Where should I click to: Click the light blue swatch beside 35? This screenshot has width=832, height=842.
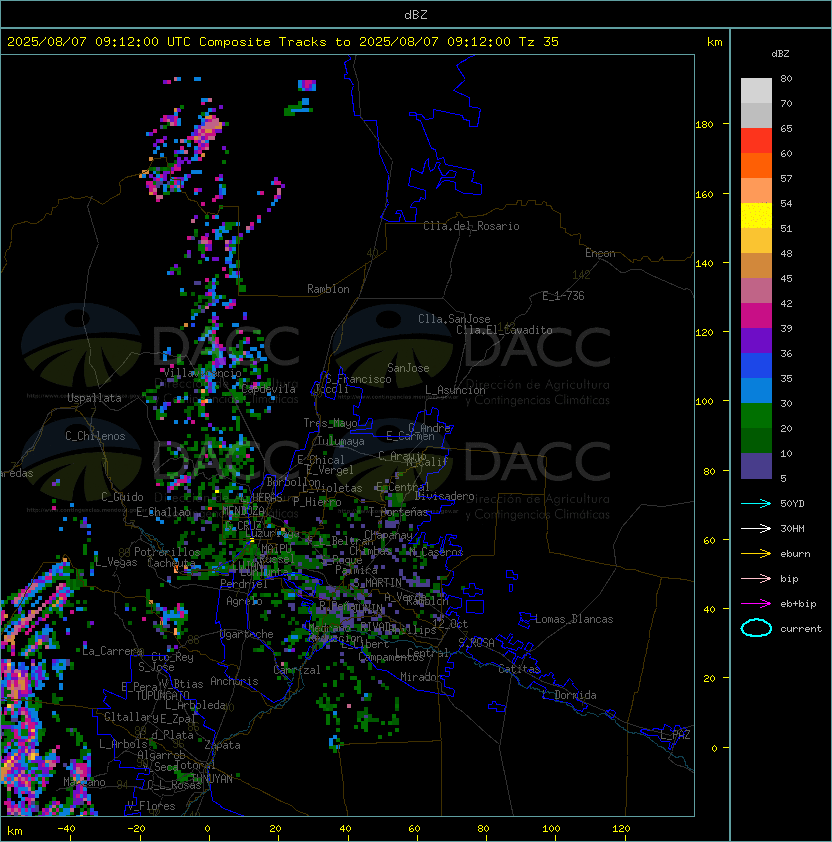(756, 390)
